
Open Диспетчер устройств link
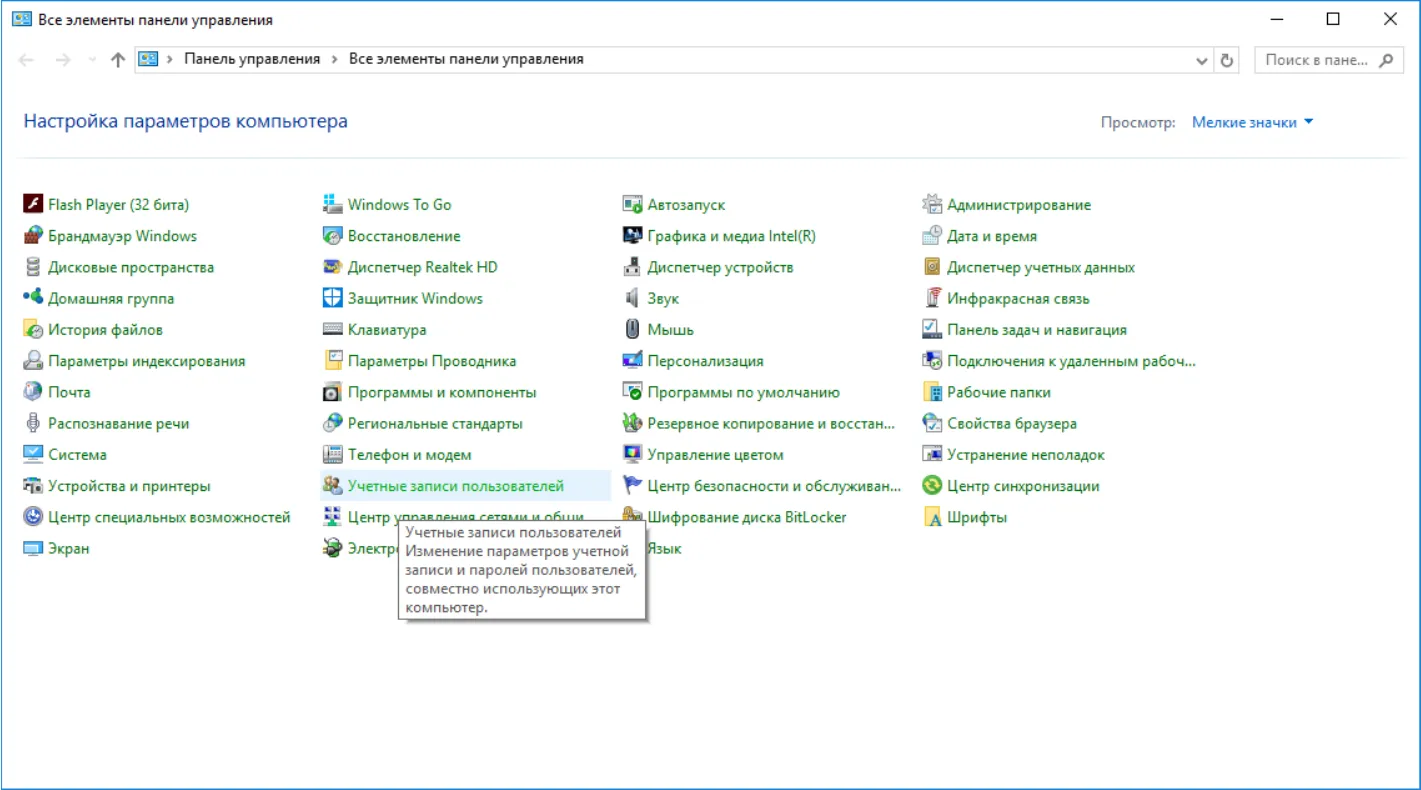[720, 267]
